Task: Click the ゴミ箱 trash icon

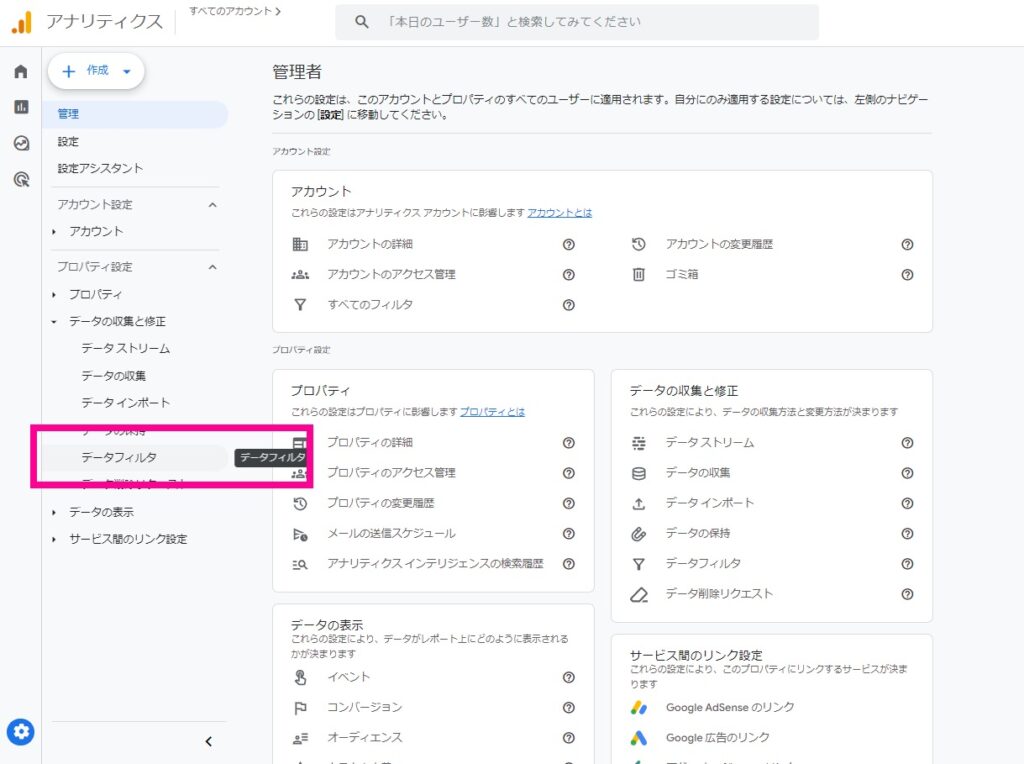Action: (x=639, y=274)
